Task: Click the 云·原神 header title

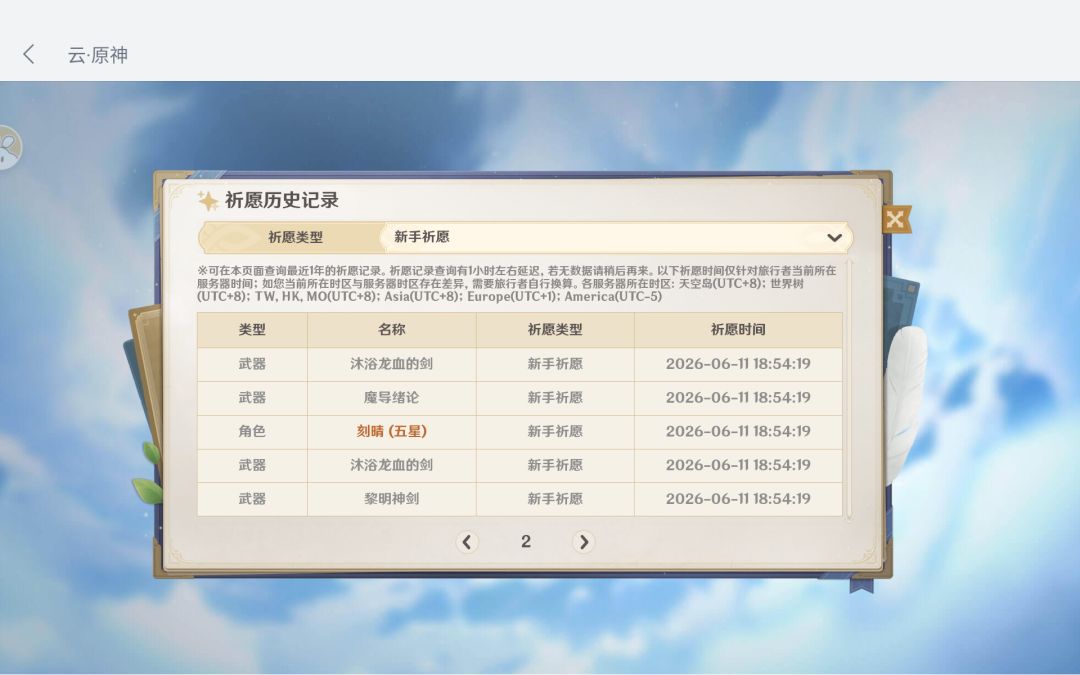Action: pos(98,55)
